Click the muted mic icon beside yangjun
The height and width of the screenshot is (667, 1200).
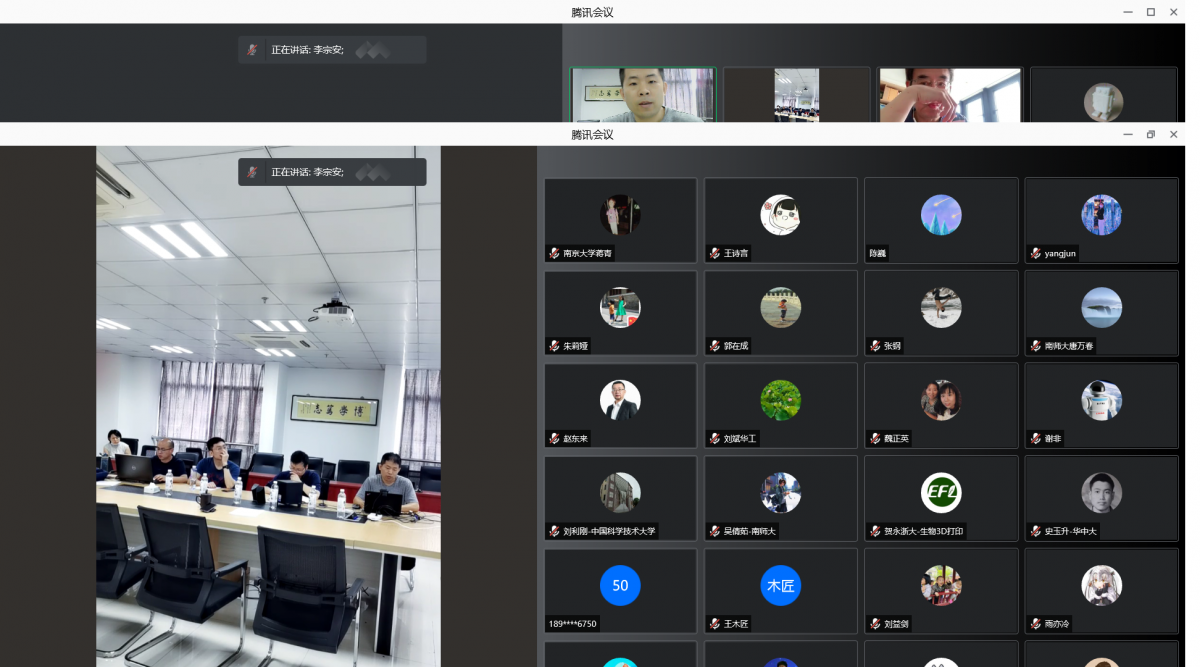tap(1035, 253)
